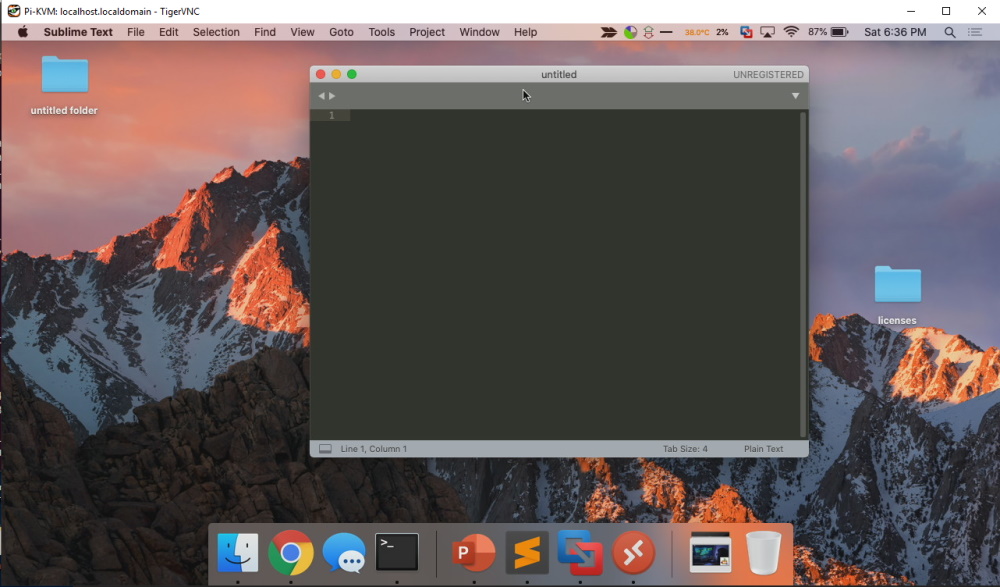This screenshot has height=587, width=1000.
Task: Open Tab Size: 4 indentation menu
Action: coord(685,449)
